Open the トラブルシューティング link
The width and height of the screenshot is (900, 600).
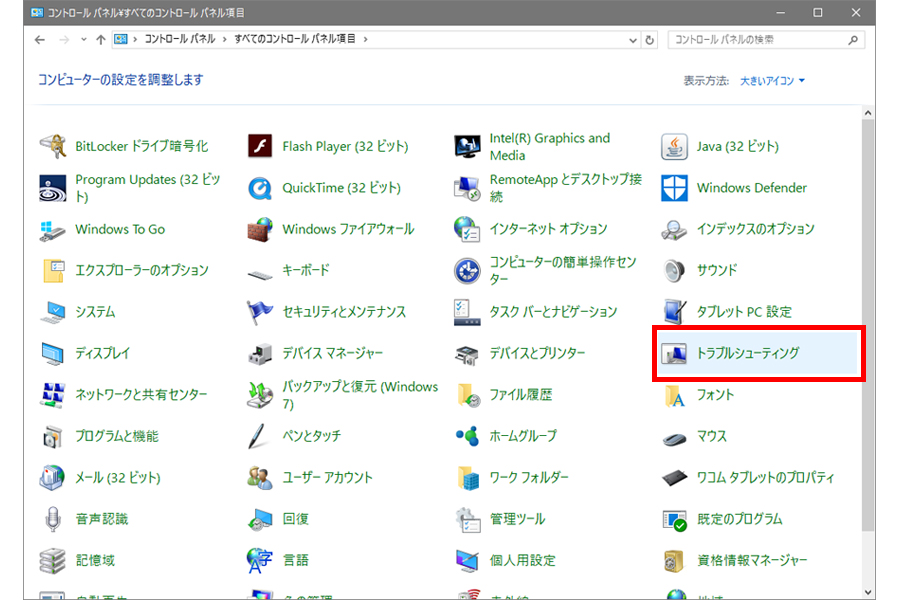pos(748,353)
